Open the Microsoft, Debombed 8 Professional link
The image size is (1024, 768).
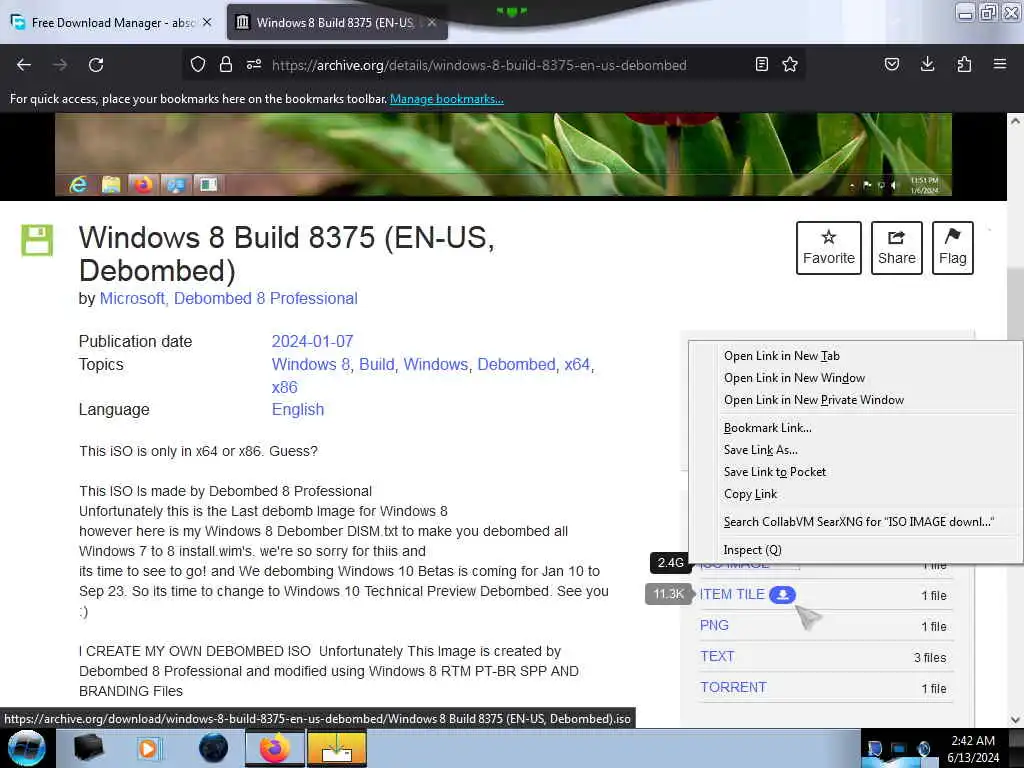(229, 298)
